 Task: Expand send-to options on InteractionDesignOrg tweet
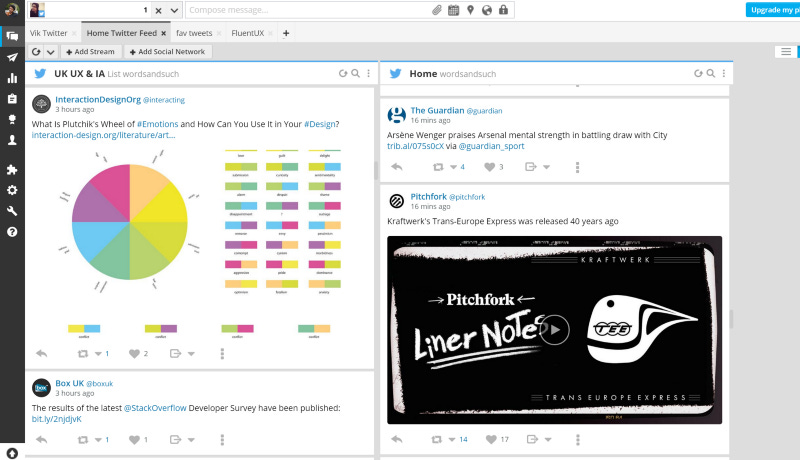click(191, 353)
